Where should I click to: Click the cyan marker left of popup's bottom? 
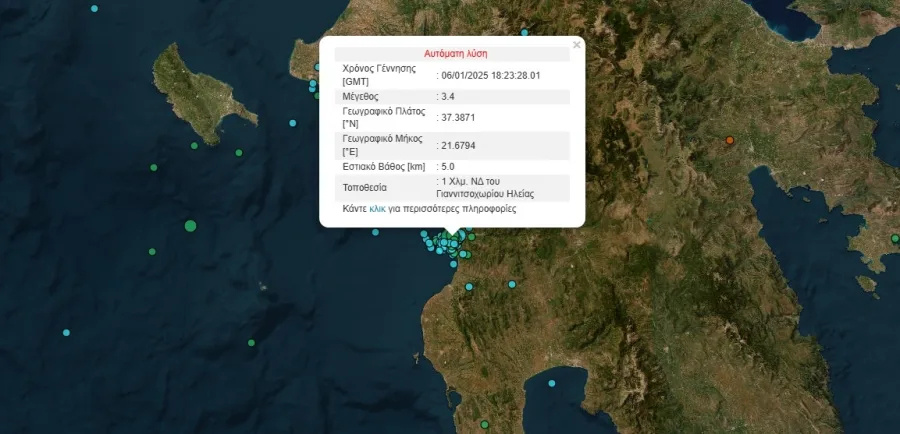[375, 233]
